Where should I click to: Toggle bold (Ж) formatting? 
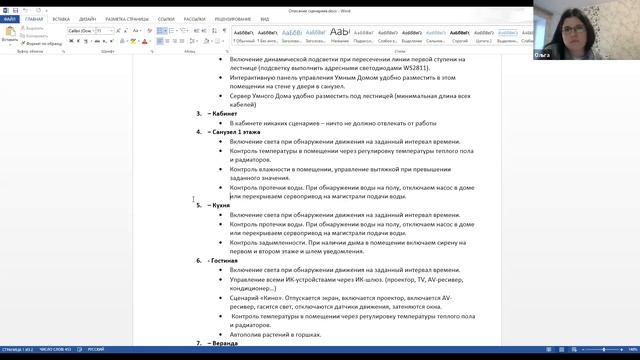pos(71,41)
